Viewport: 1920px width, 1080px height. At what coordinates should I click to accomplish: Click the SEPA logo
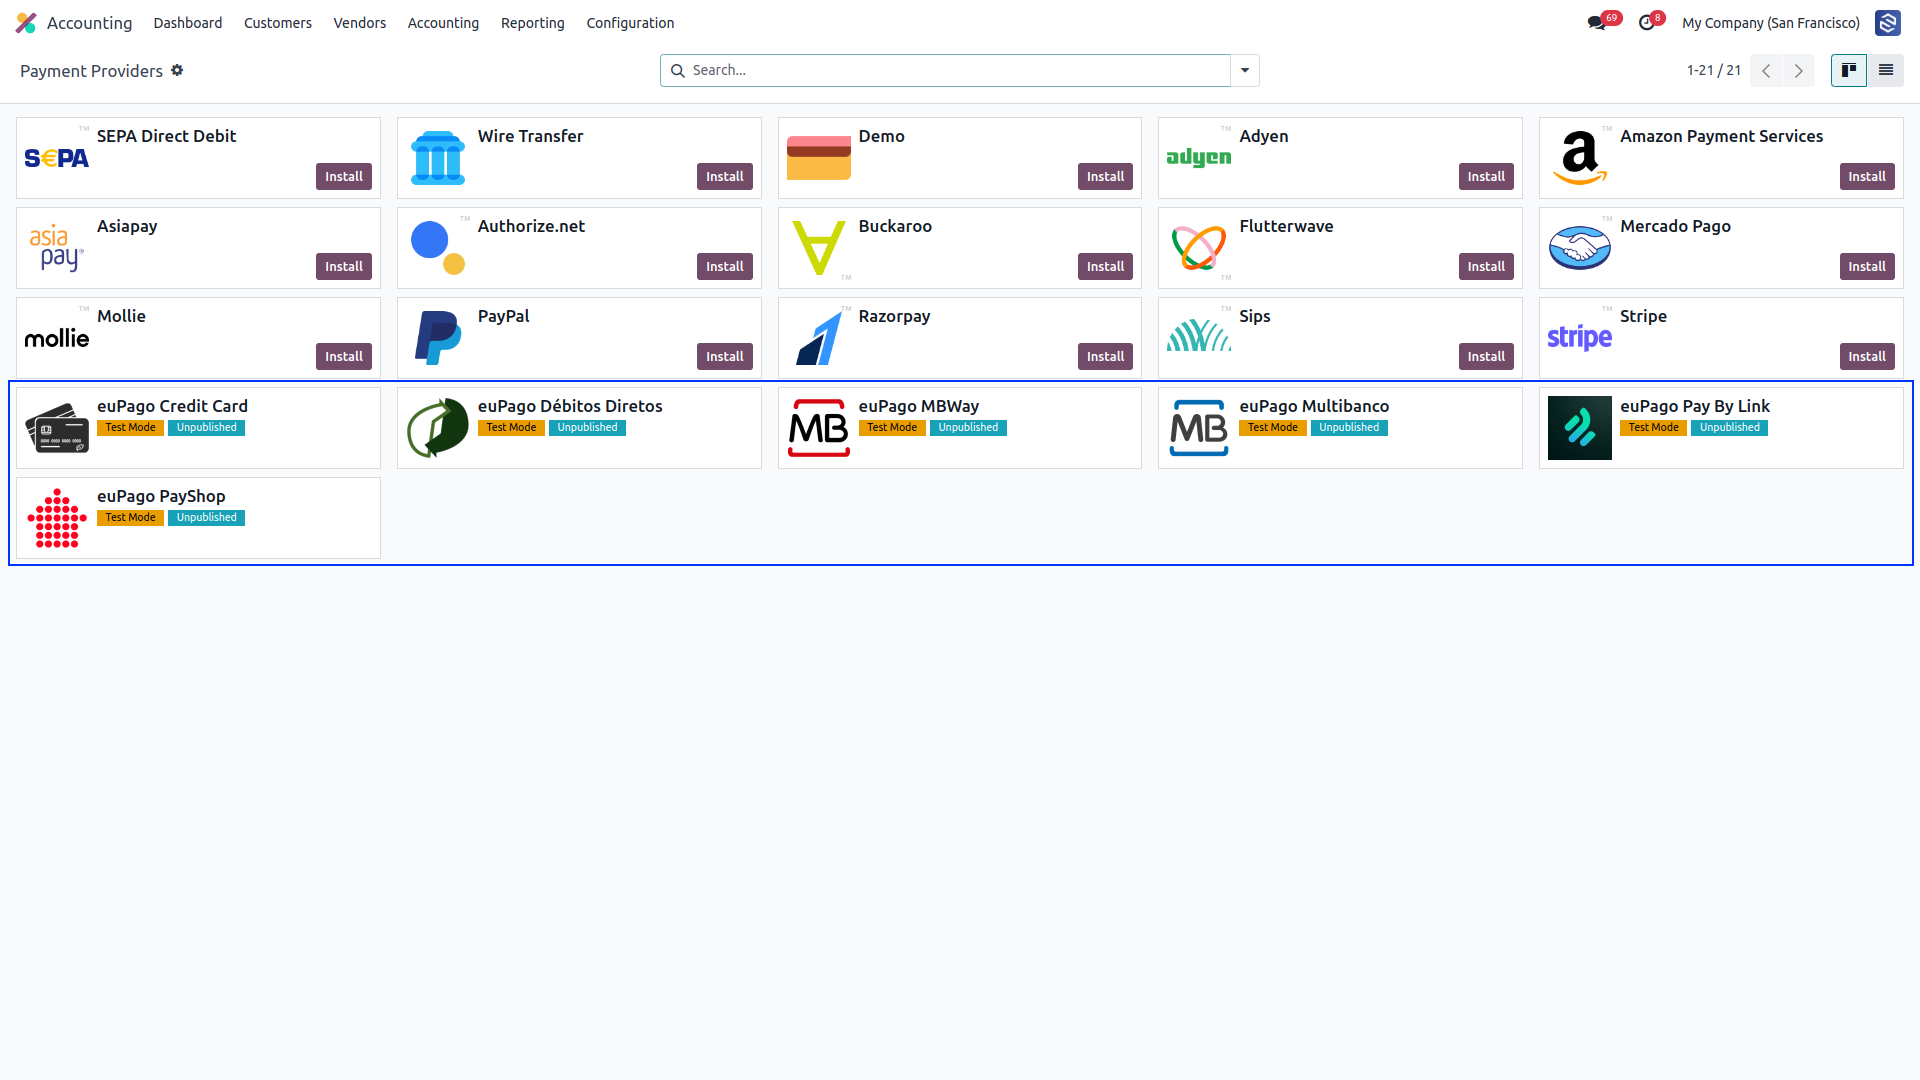coord(57,158)
